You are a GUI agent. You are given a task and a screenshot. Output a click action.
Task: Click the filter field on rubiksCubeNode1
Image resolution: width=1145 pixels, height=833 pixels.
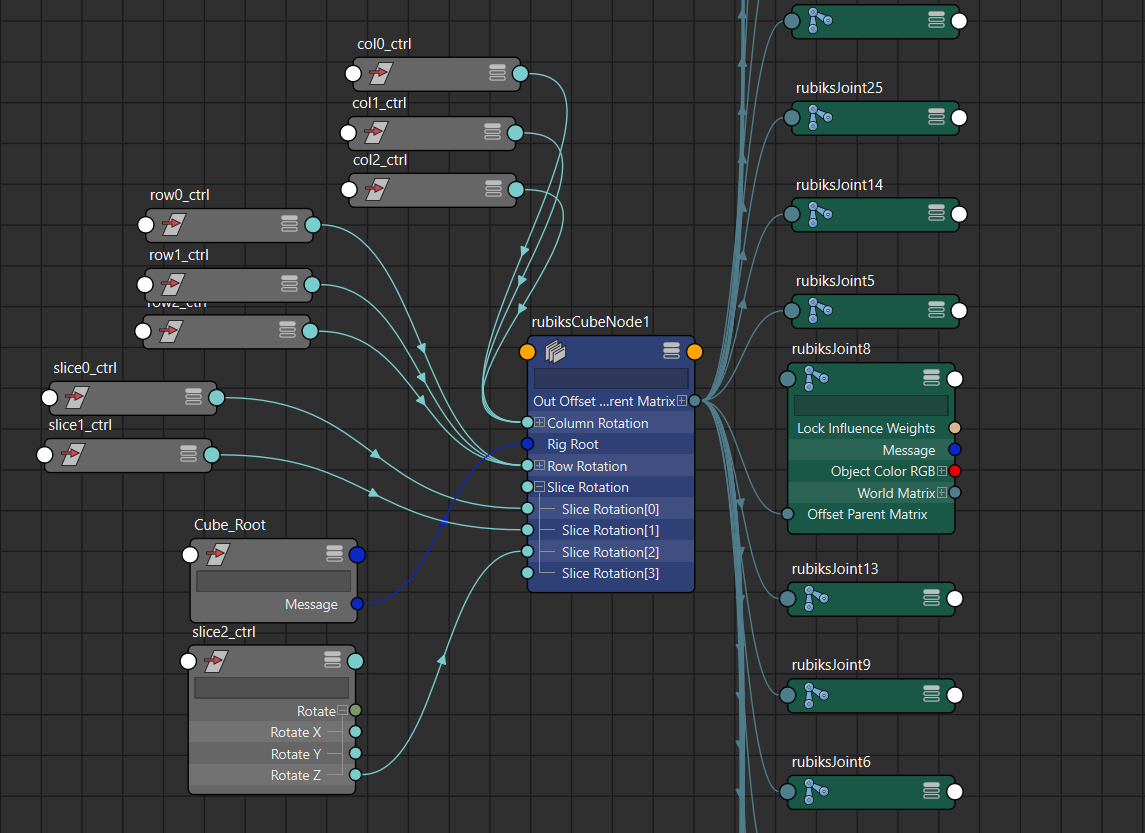(x=611, y=378)
